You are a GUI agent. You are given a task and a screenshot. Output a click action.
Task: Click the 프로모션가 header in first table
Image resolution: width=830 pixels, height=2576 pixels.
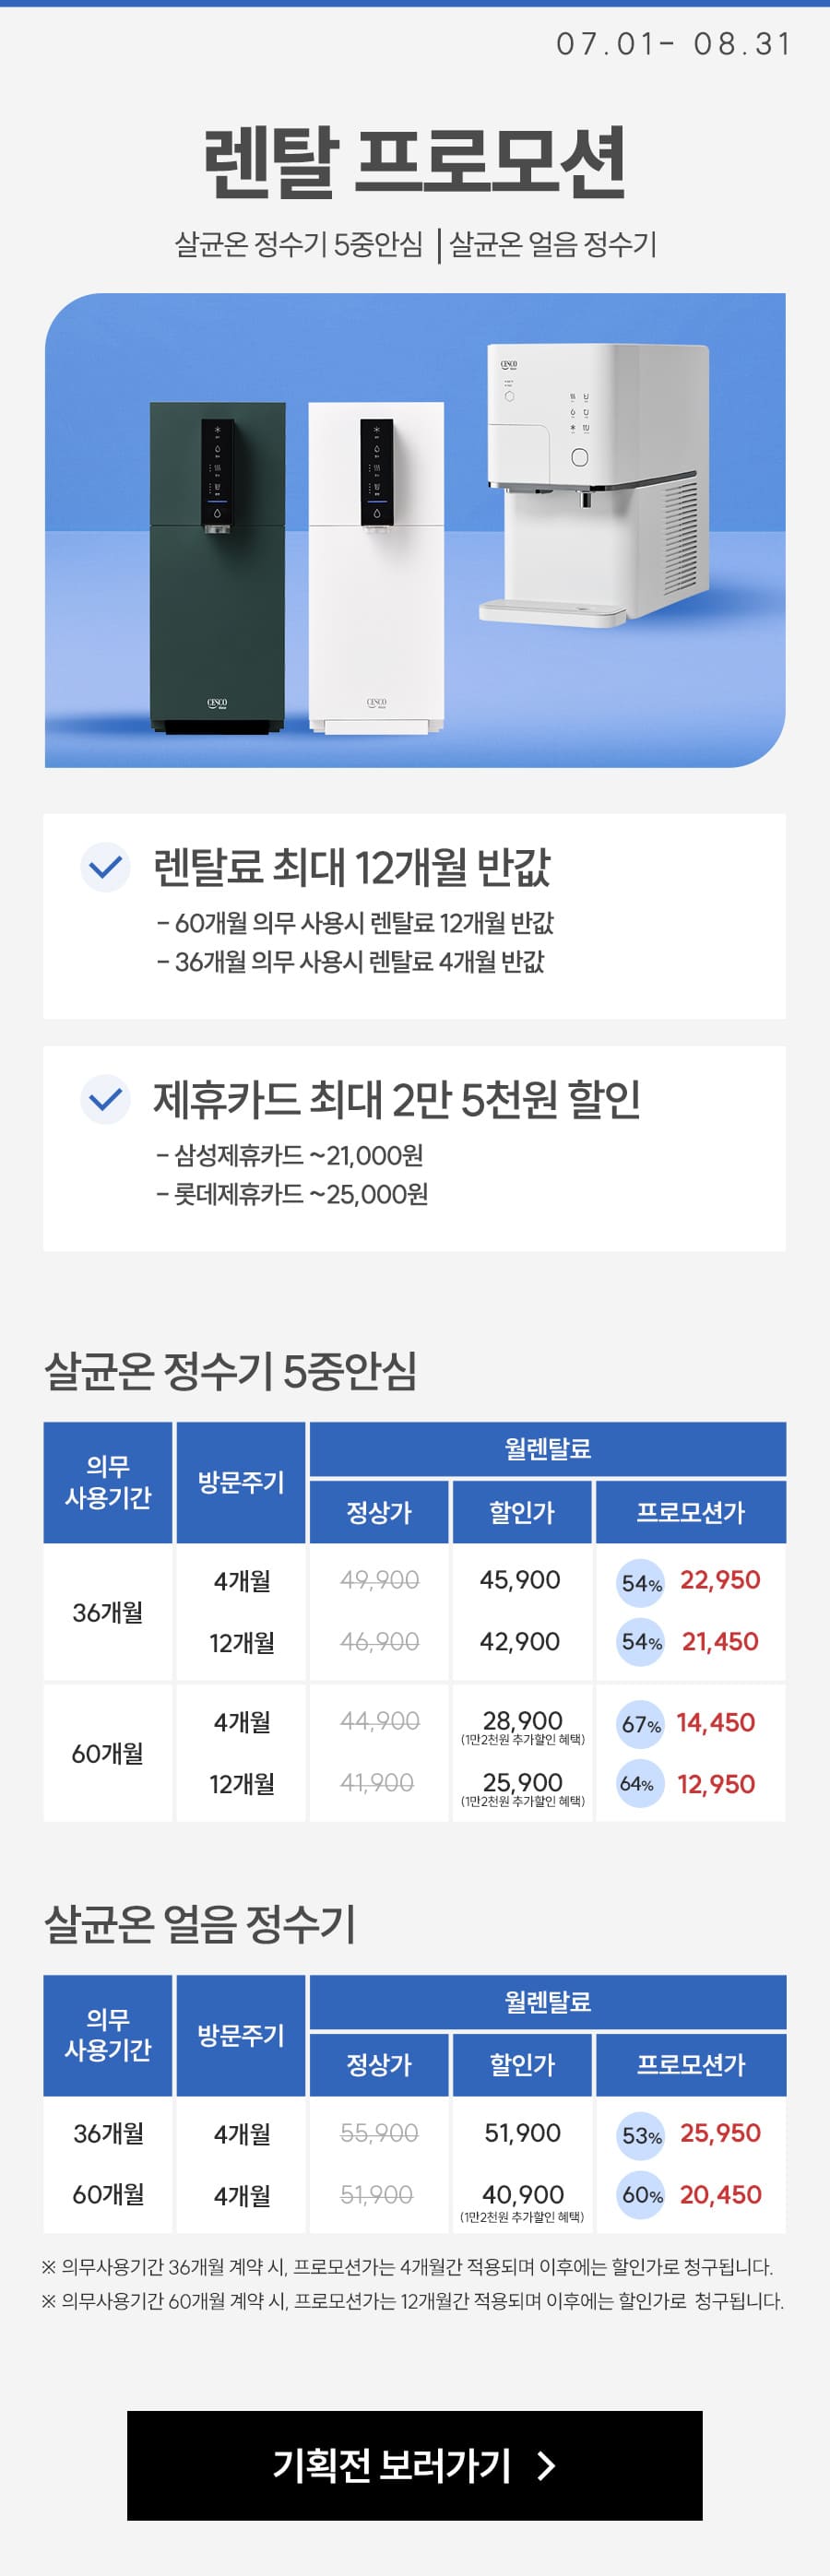691,1511
